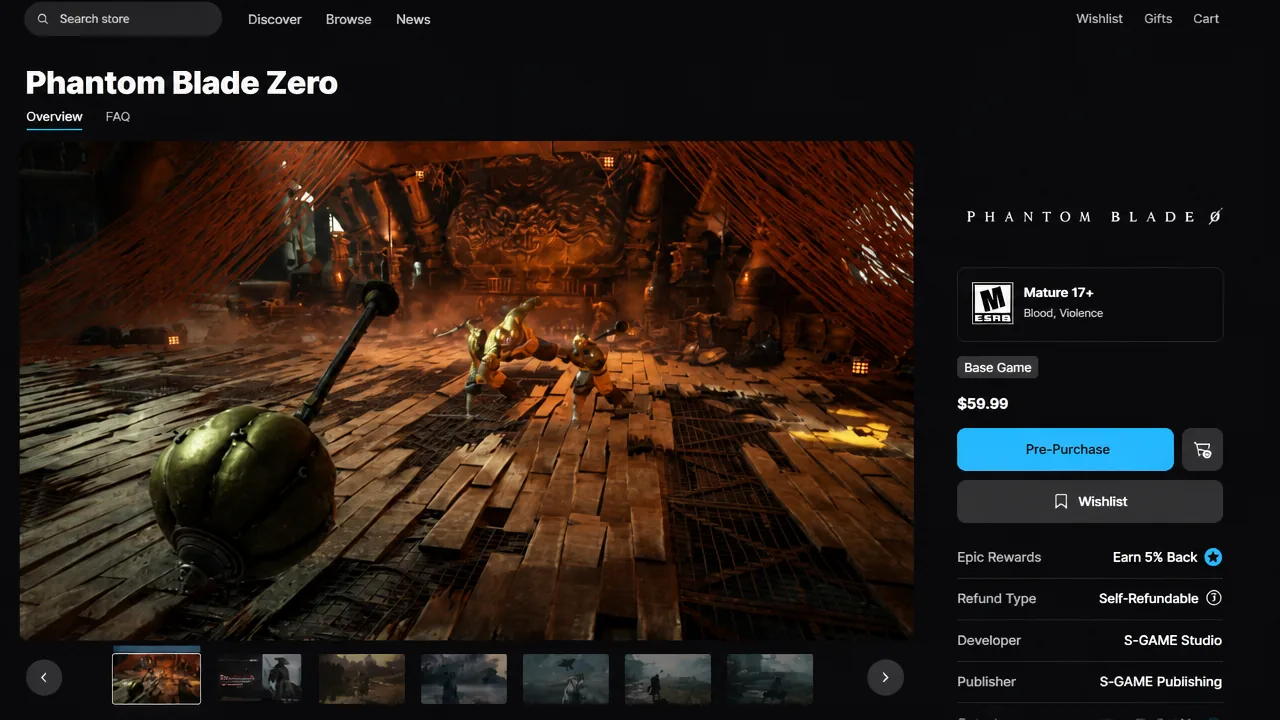Select the third media thumbnail
This screenshot has height=720, width=1280.
click(362, 678)
